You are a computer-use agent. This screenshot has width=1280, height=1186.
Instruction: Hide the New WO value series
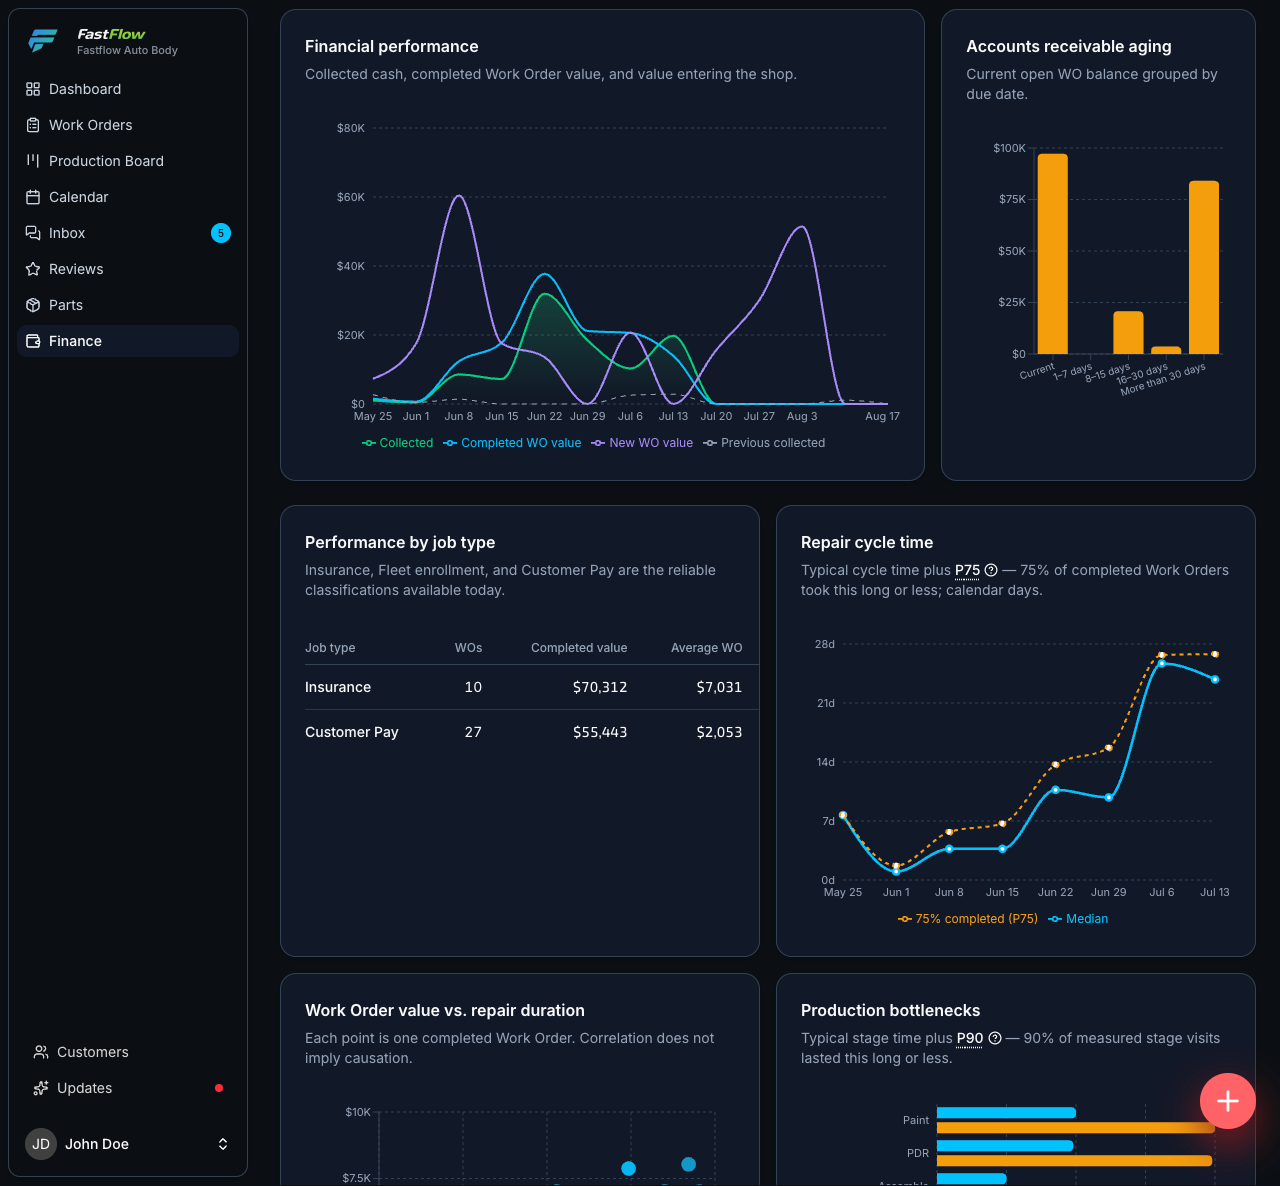click(642, 443)
